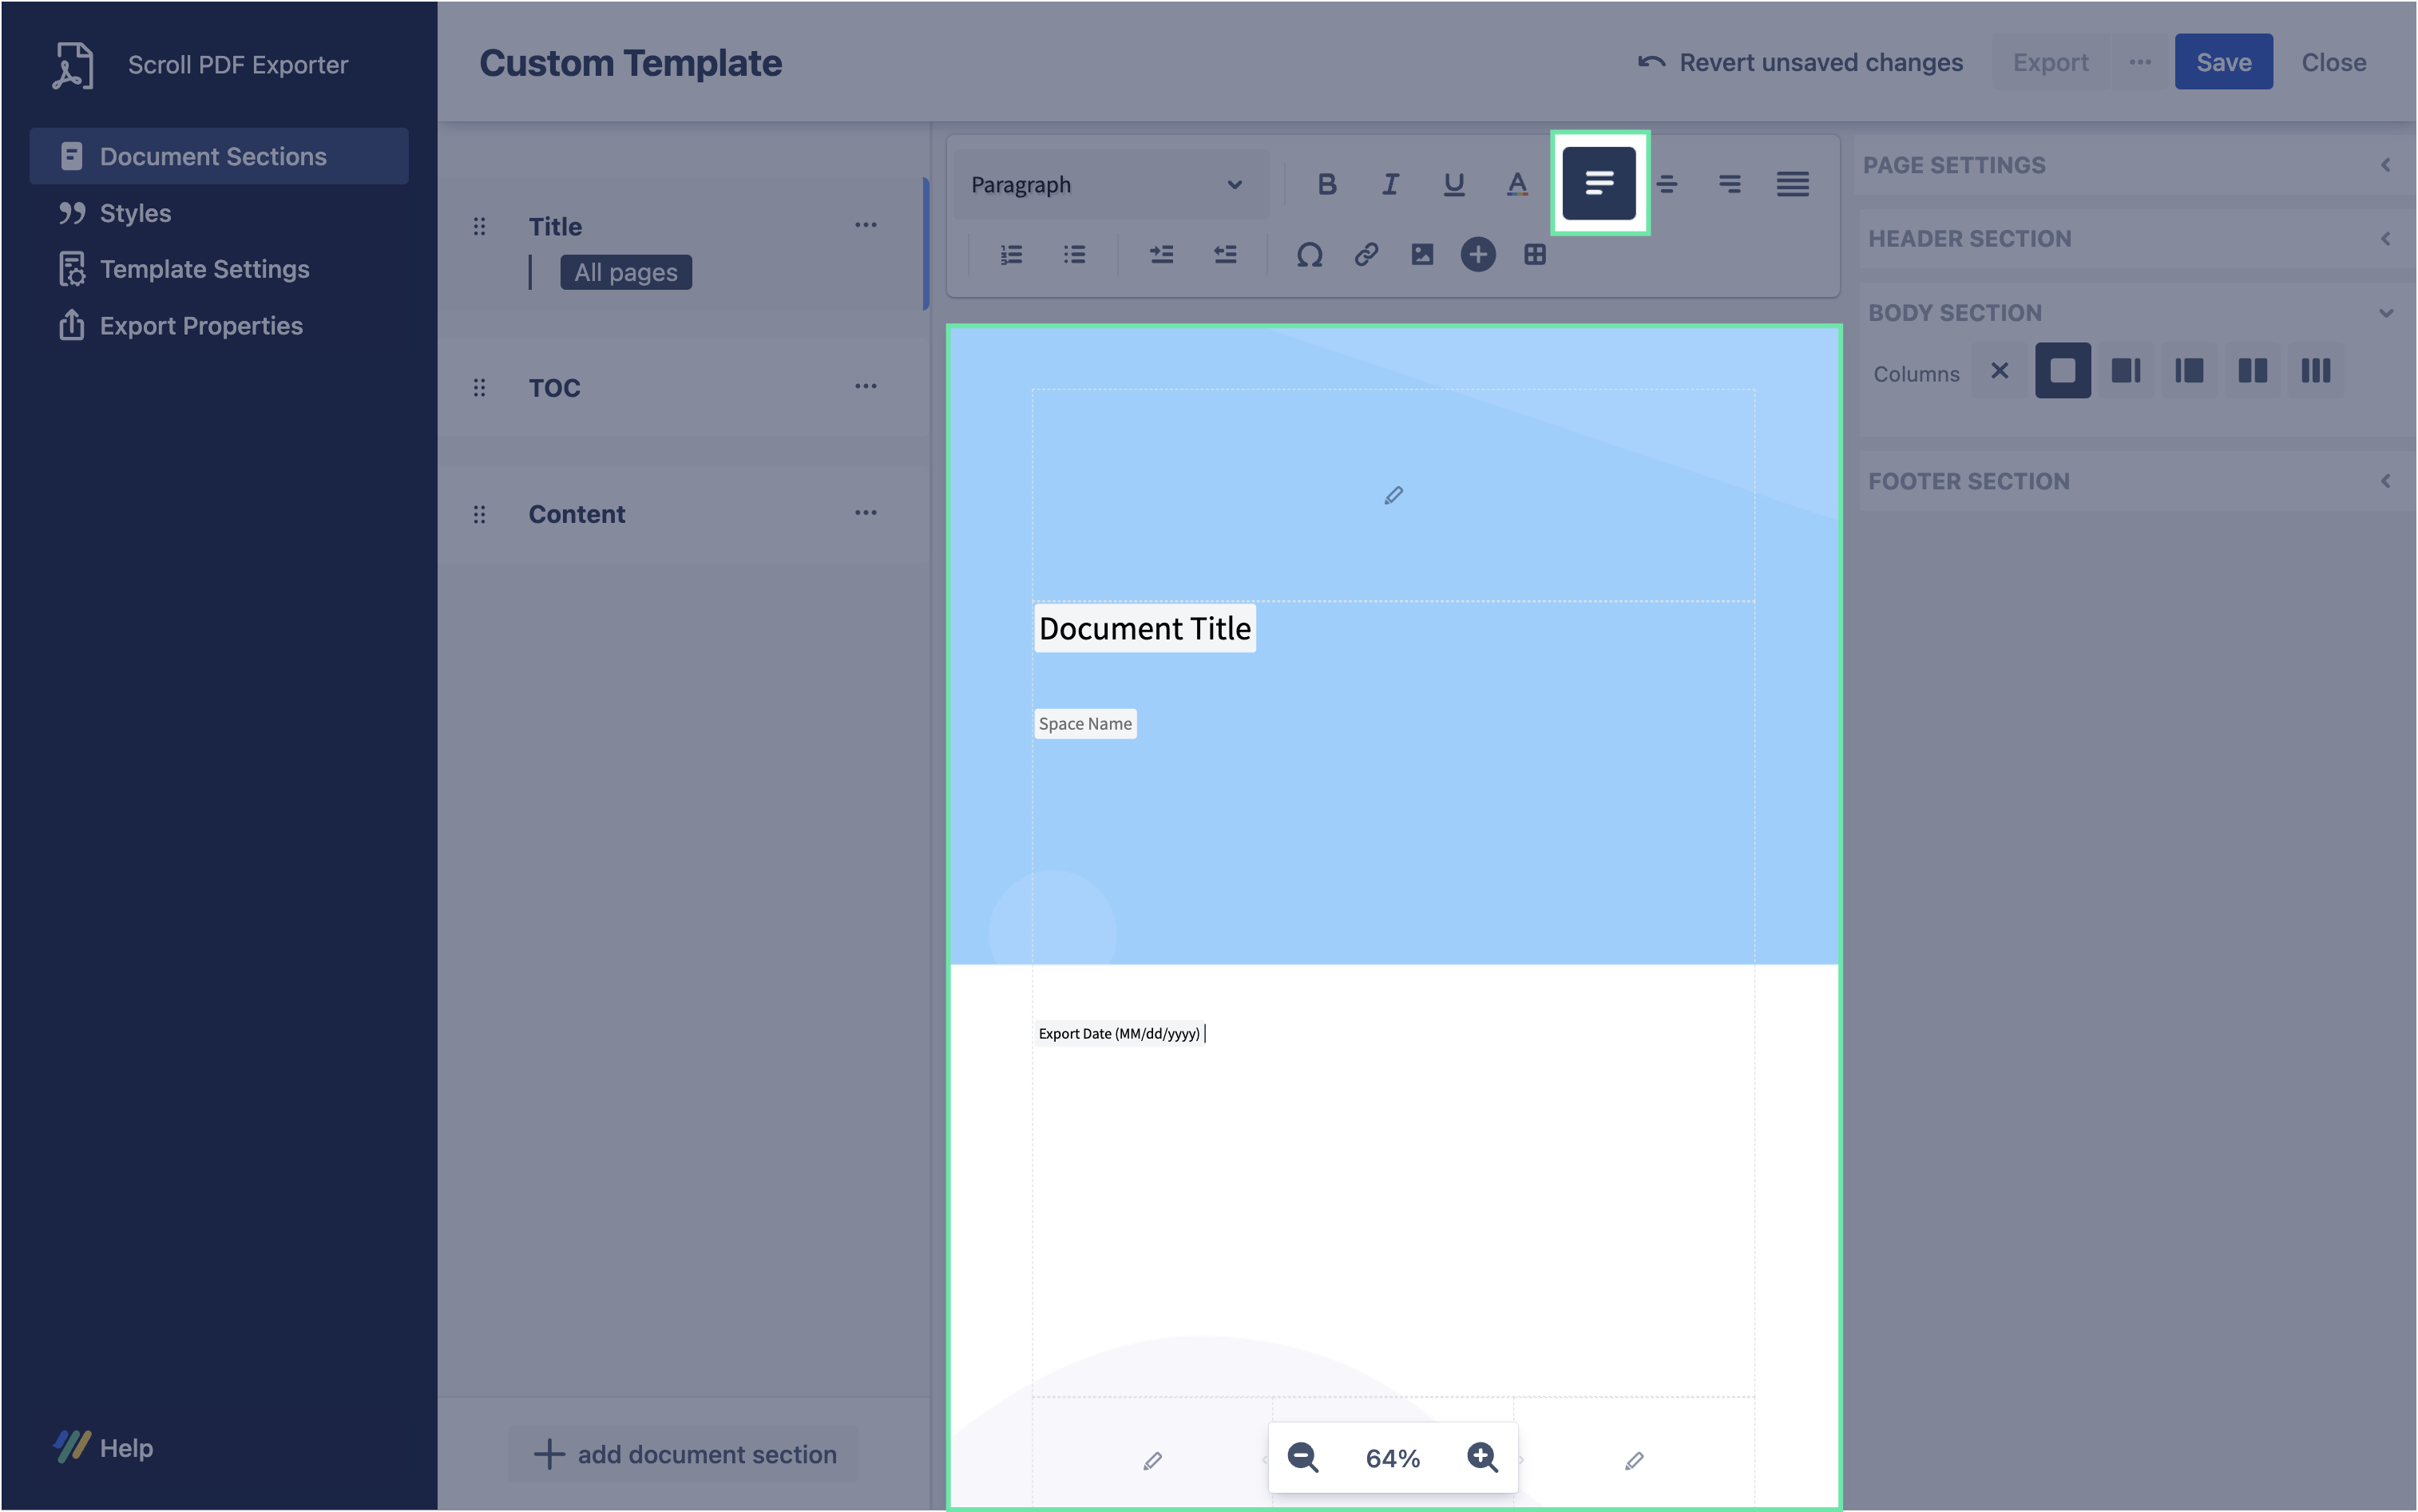Open the Paragraph style dropdown
The image size is (2418, 1512).
point(1109,185)
